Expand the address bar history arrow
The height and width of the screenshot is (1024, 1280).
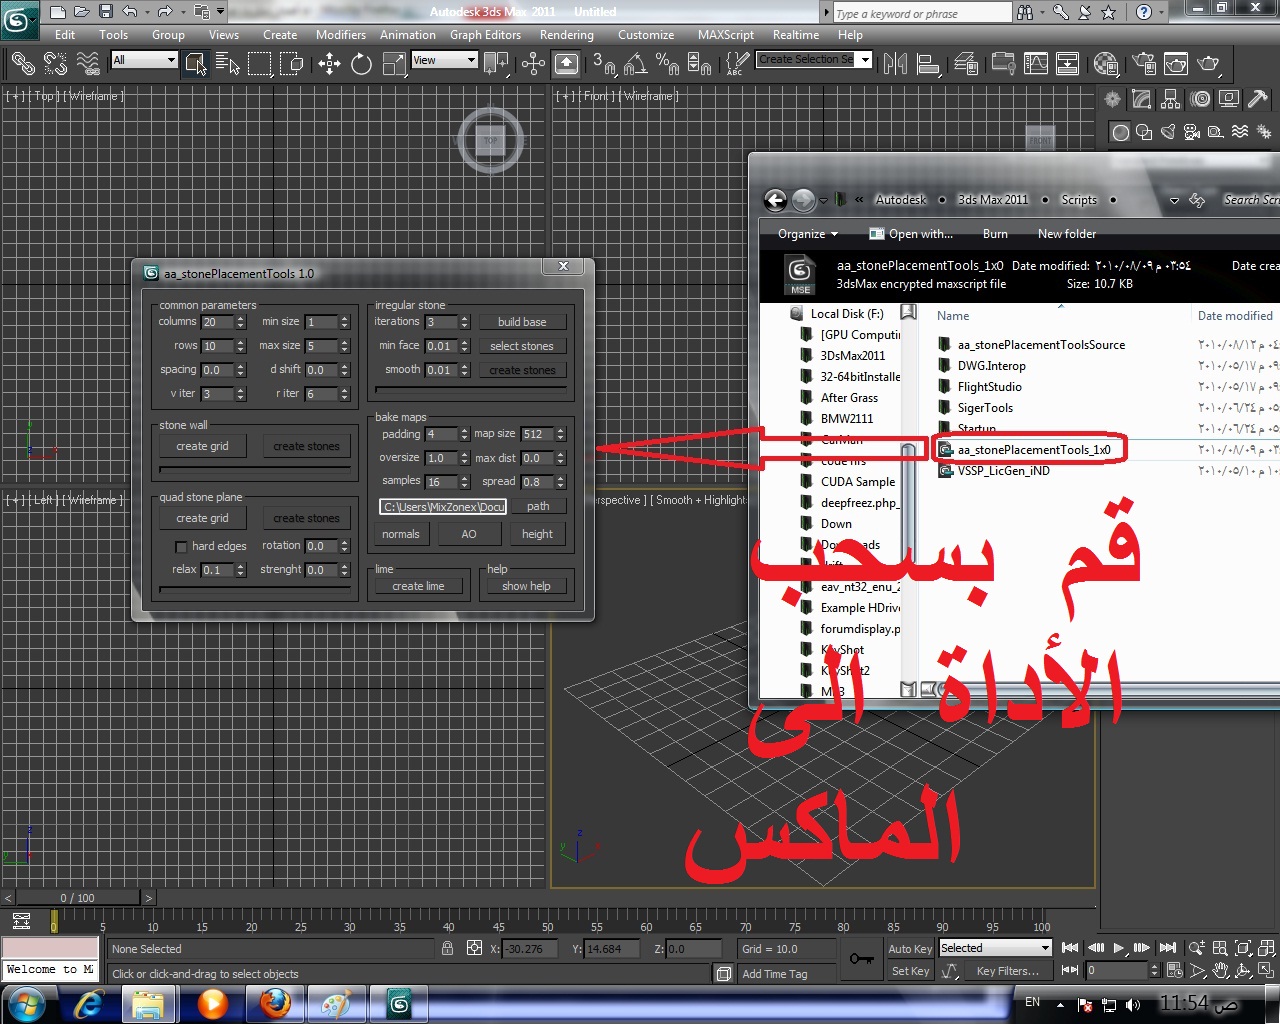pos(1174,200)
